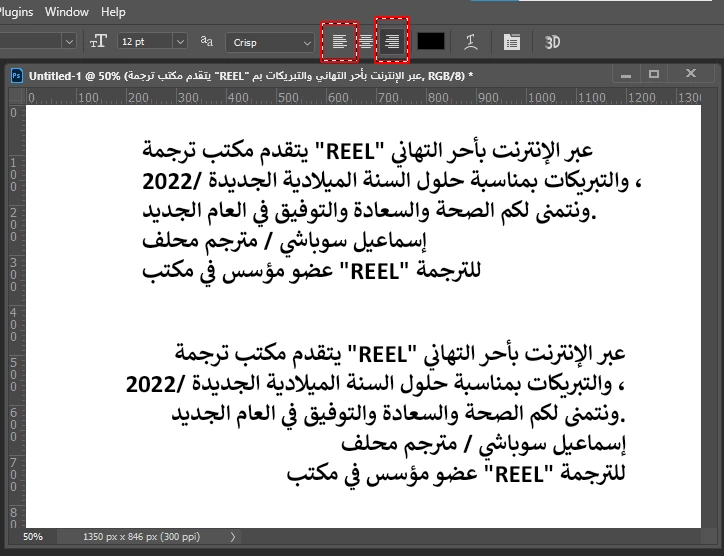Expand the font style dropdown arrow
The width and height of the screenshot is (724, 556).
[69, 42]
